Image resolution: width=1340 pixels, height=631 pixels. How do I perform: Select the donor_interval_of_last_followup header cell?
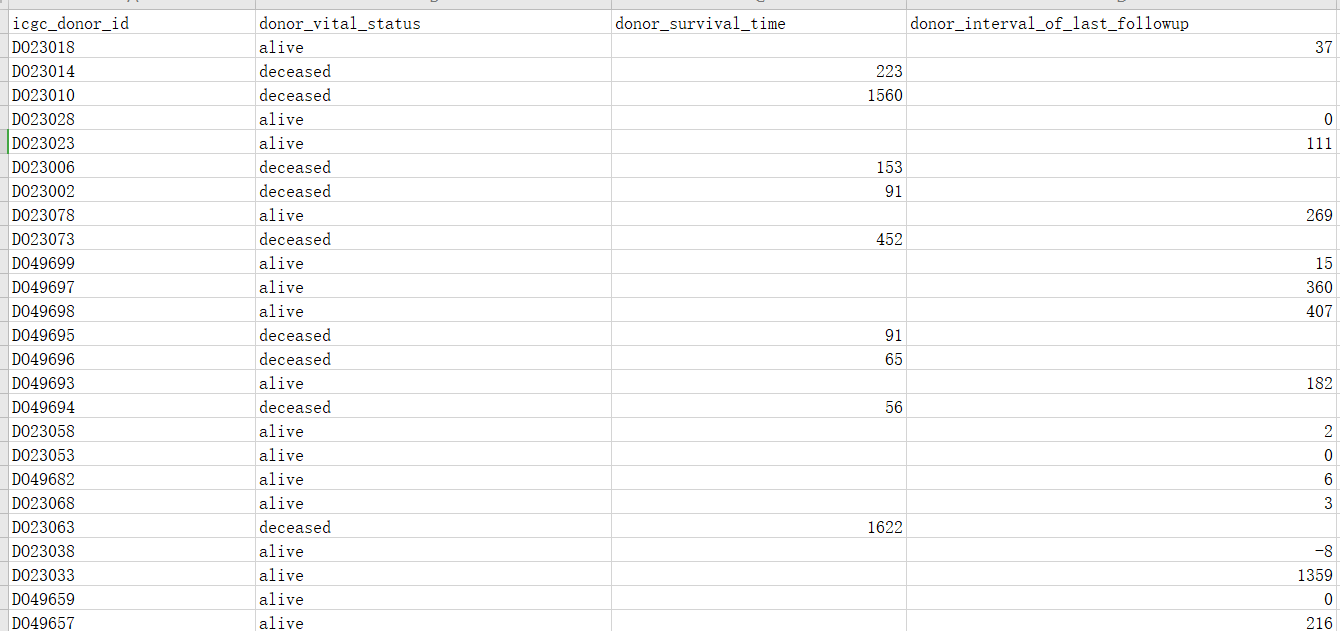click(1123, 23)
